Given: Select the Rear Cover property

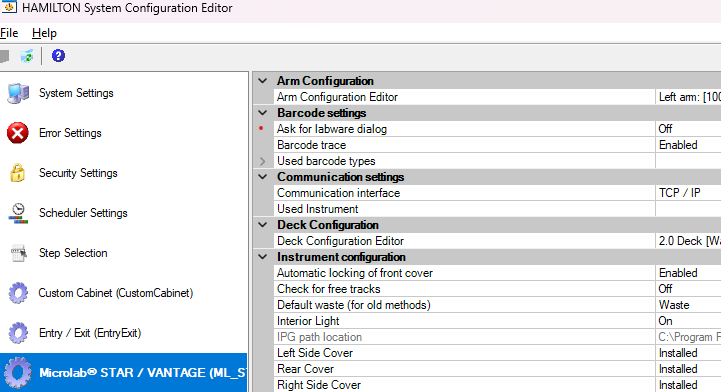Looking at the screenshot, I should point(464,369).
